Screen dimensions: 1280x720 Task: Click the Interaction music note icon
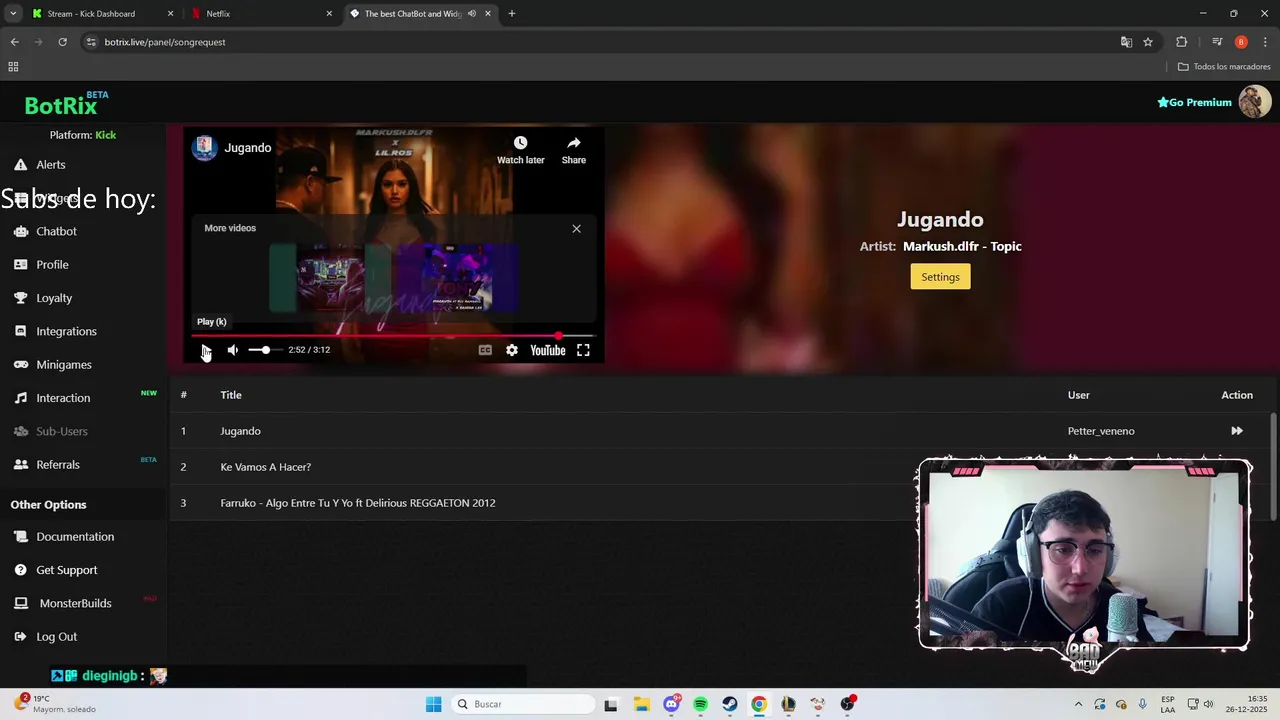(x=20, y=398)
